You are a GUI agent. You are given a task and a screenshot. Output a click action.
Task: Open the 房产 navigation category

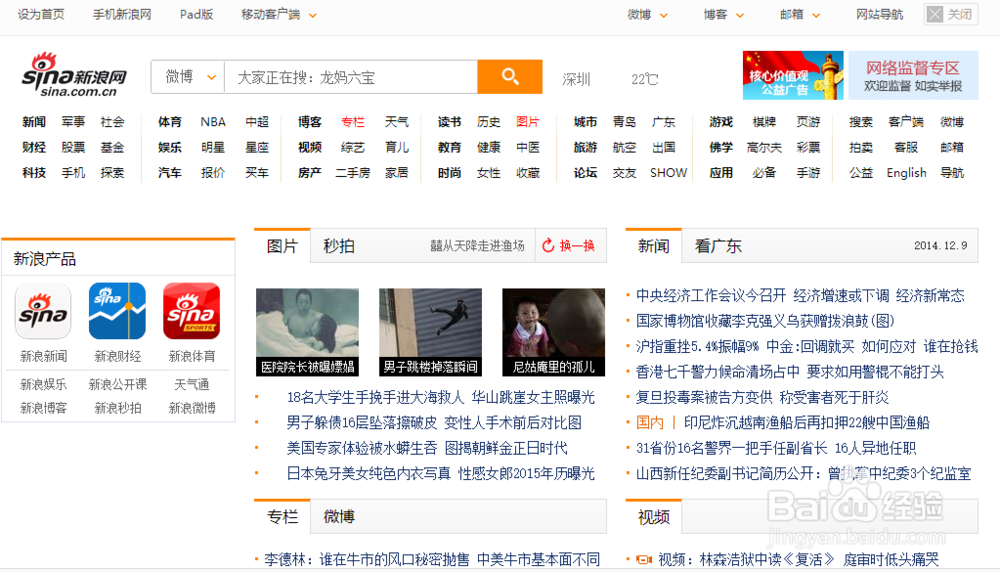coord(309,173)
